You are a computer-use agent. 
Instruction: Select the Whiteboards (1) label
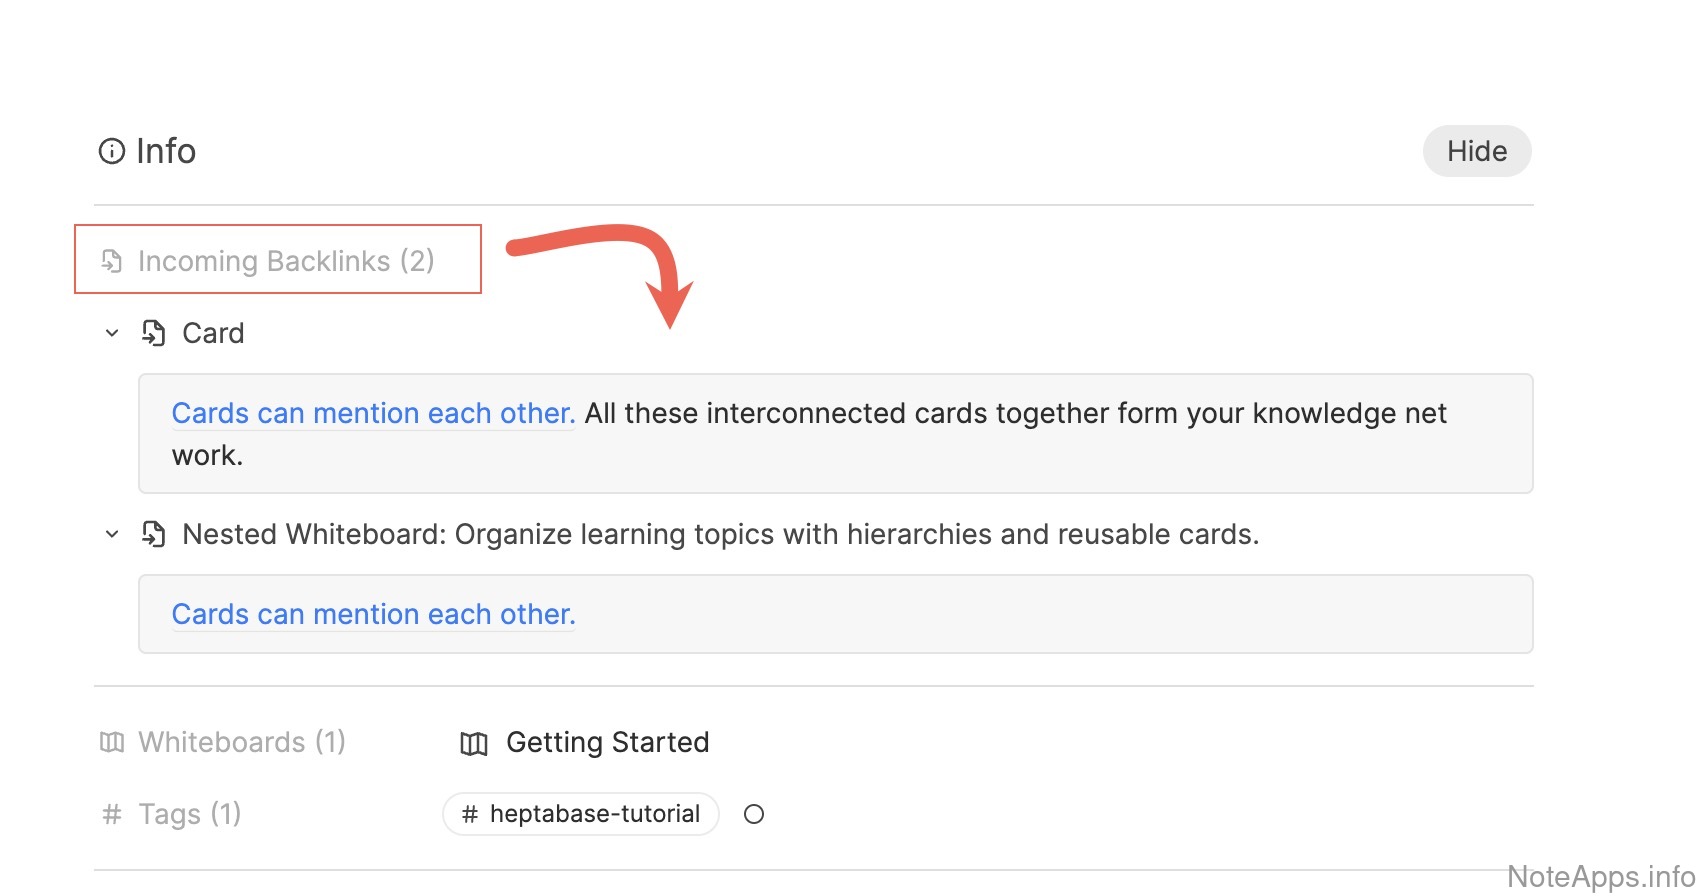tap(241, 742)
